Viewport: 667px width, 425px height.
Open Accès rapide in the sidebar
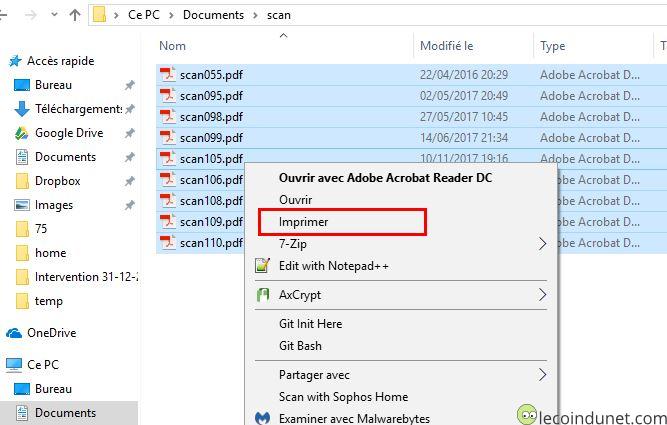60,61
